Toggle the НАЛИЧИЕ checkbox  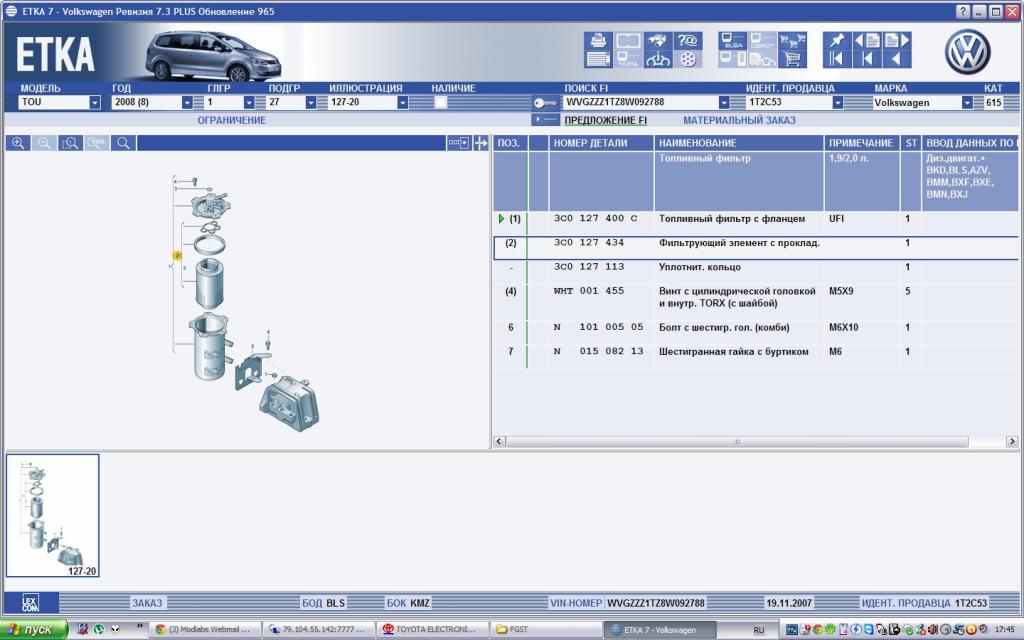[441, 103]
